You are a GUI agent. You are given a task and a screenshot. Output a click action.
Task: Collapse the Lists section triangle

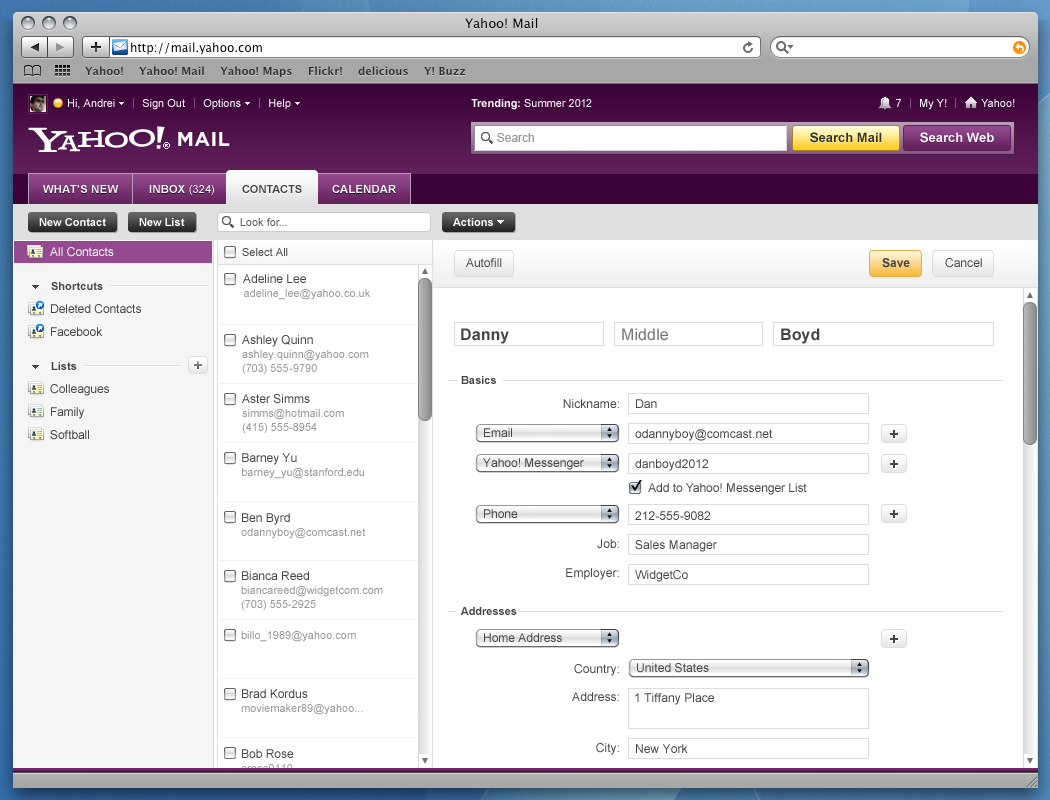tap(35, 367)
